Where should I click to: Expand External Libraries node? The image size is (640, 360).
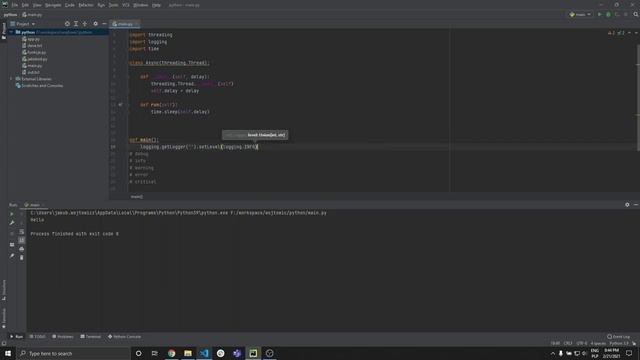[11, 79]
